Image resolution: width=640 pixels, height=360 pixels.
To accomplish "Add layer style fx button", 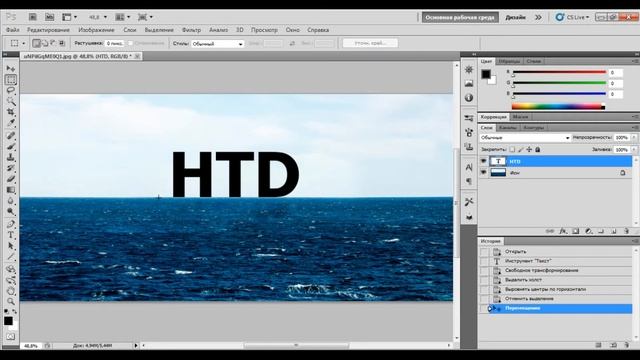I will pos(563,231).
